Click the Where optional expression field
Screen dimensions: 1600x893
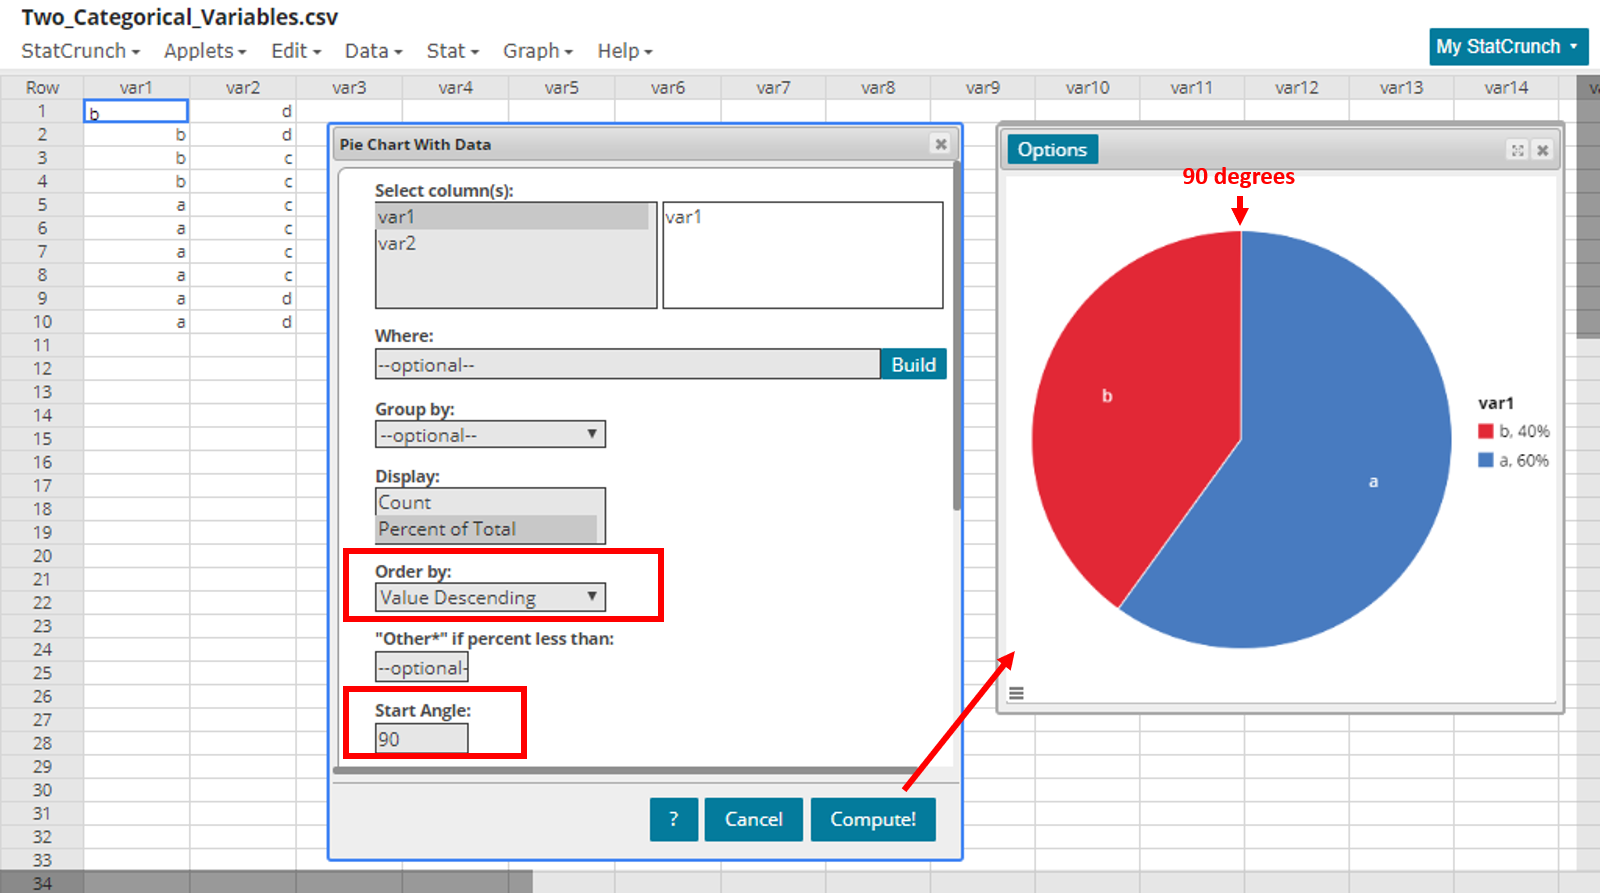pyautogui.click(x=627, y=365)
